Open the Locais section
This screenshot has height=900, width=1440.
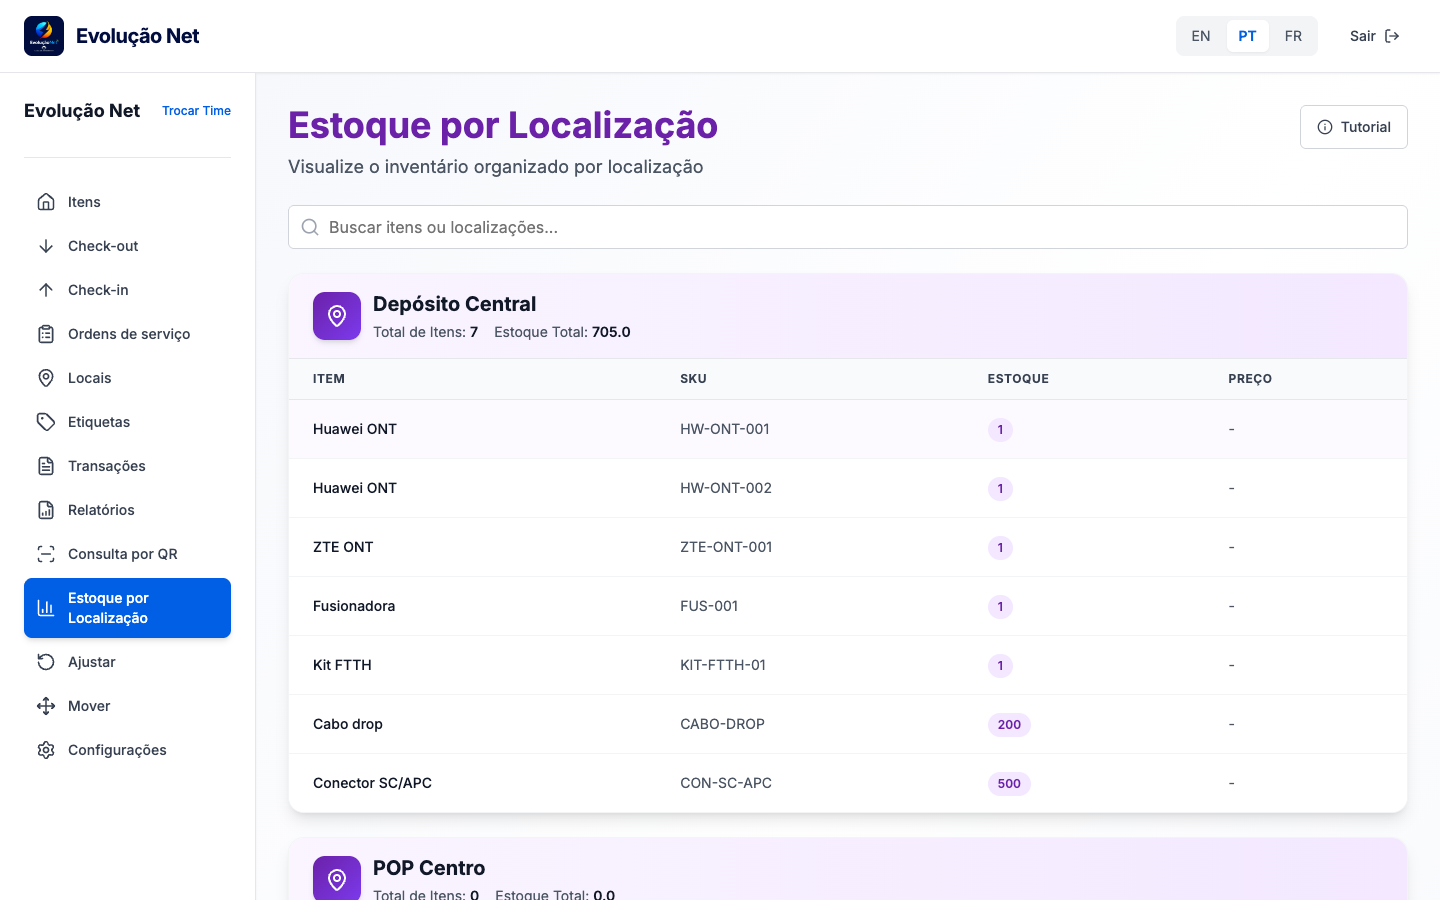coord(127,378)
